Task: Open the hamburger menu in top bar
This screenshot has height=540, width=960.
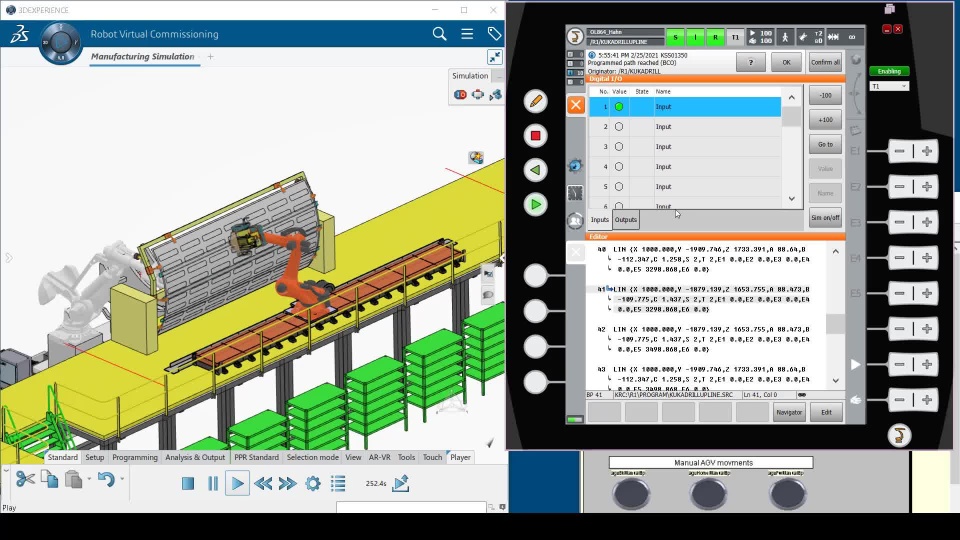Action: click(467, 34)
